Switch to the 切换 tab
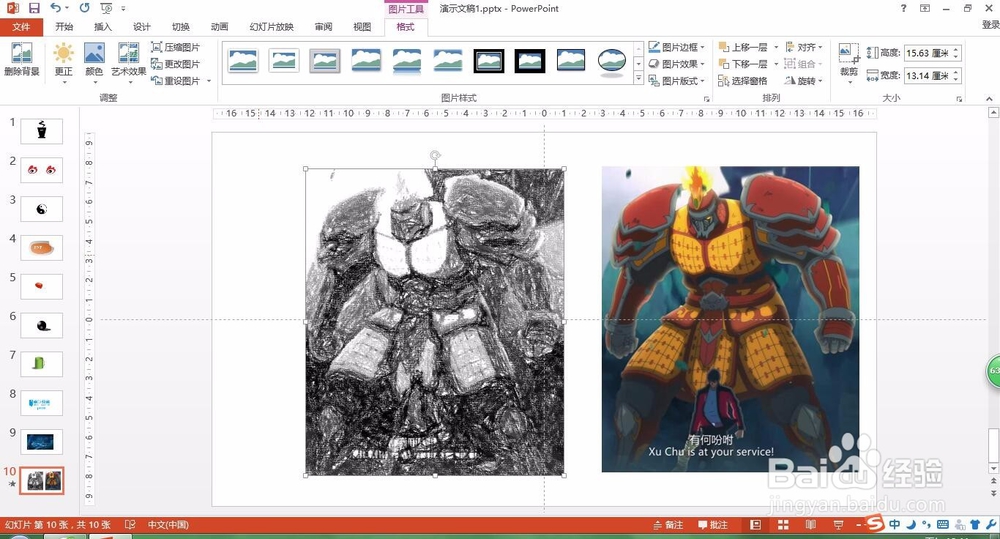 pos(180,27)
